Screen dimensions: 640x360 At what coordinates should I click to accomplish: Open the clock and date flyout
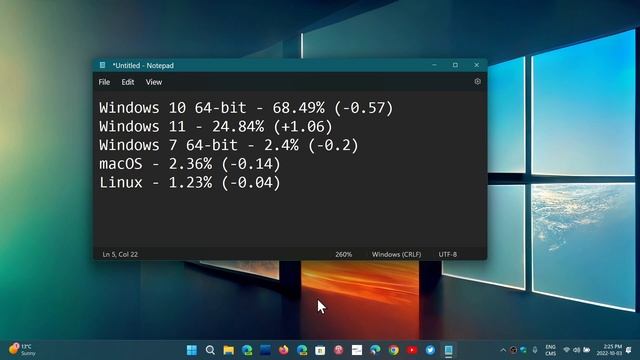pos(609,350)
